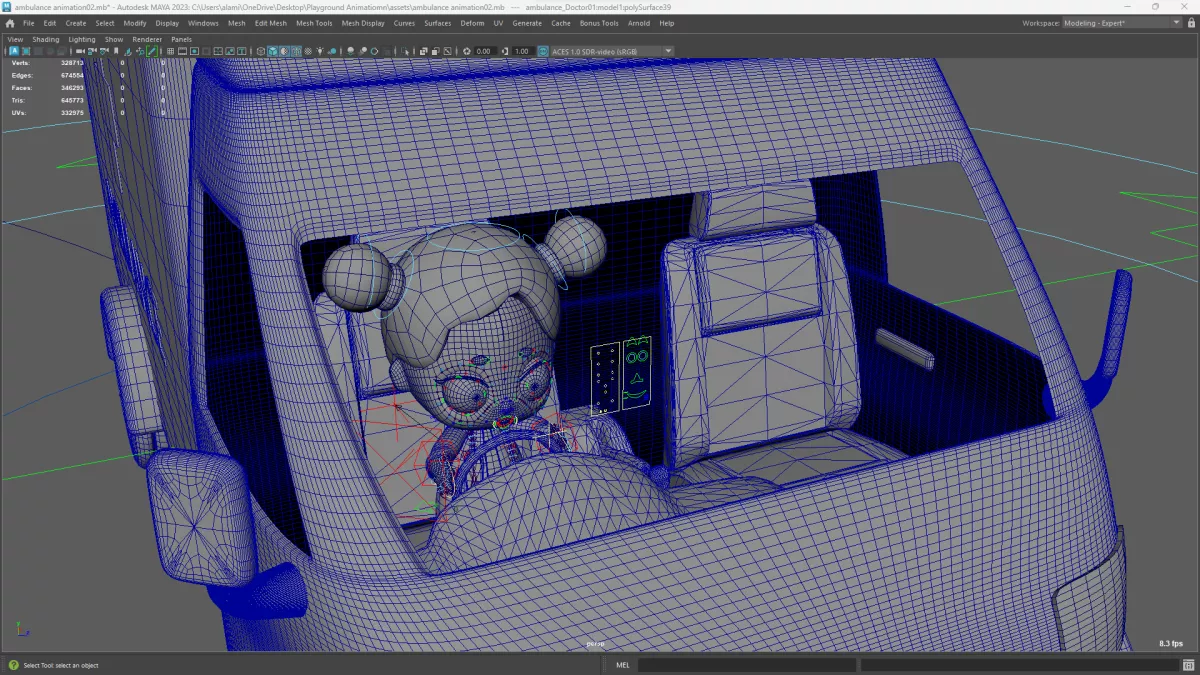1200x675 pixels.
Task: Click the Motion Blur icon
Action: pos(363,51)
